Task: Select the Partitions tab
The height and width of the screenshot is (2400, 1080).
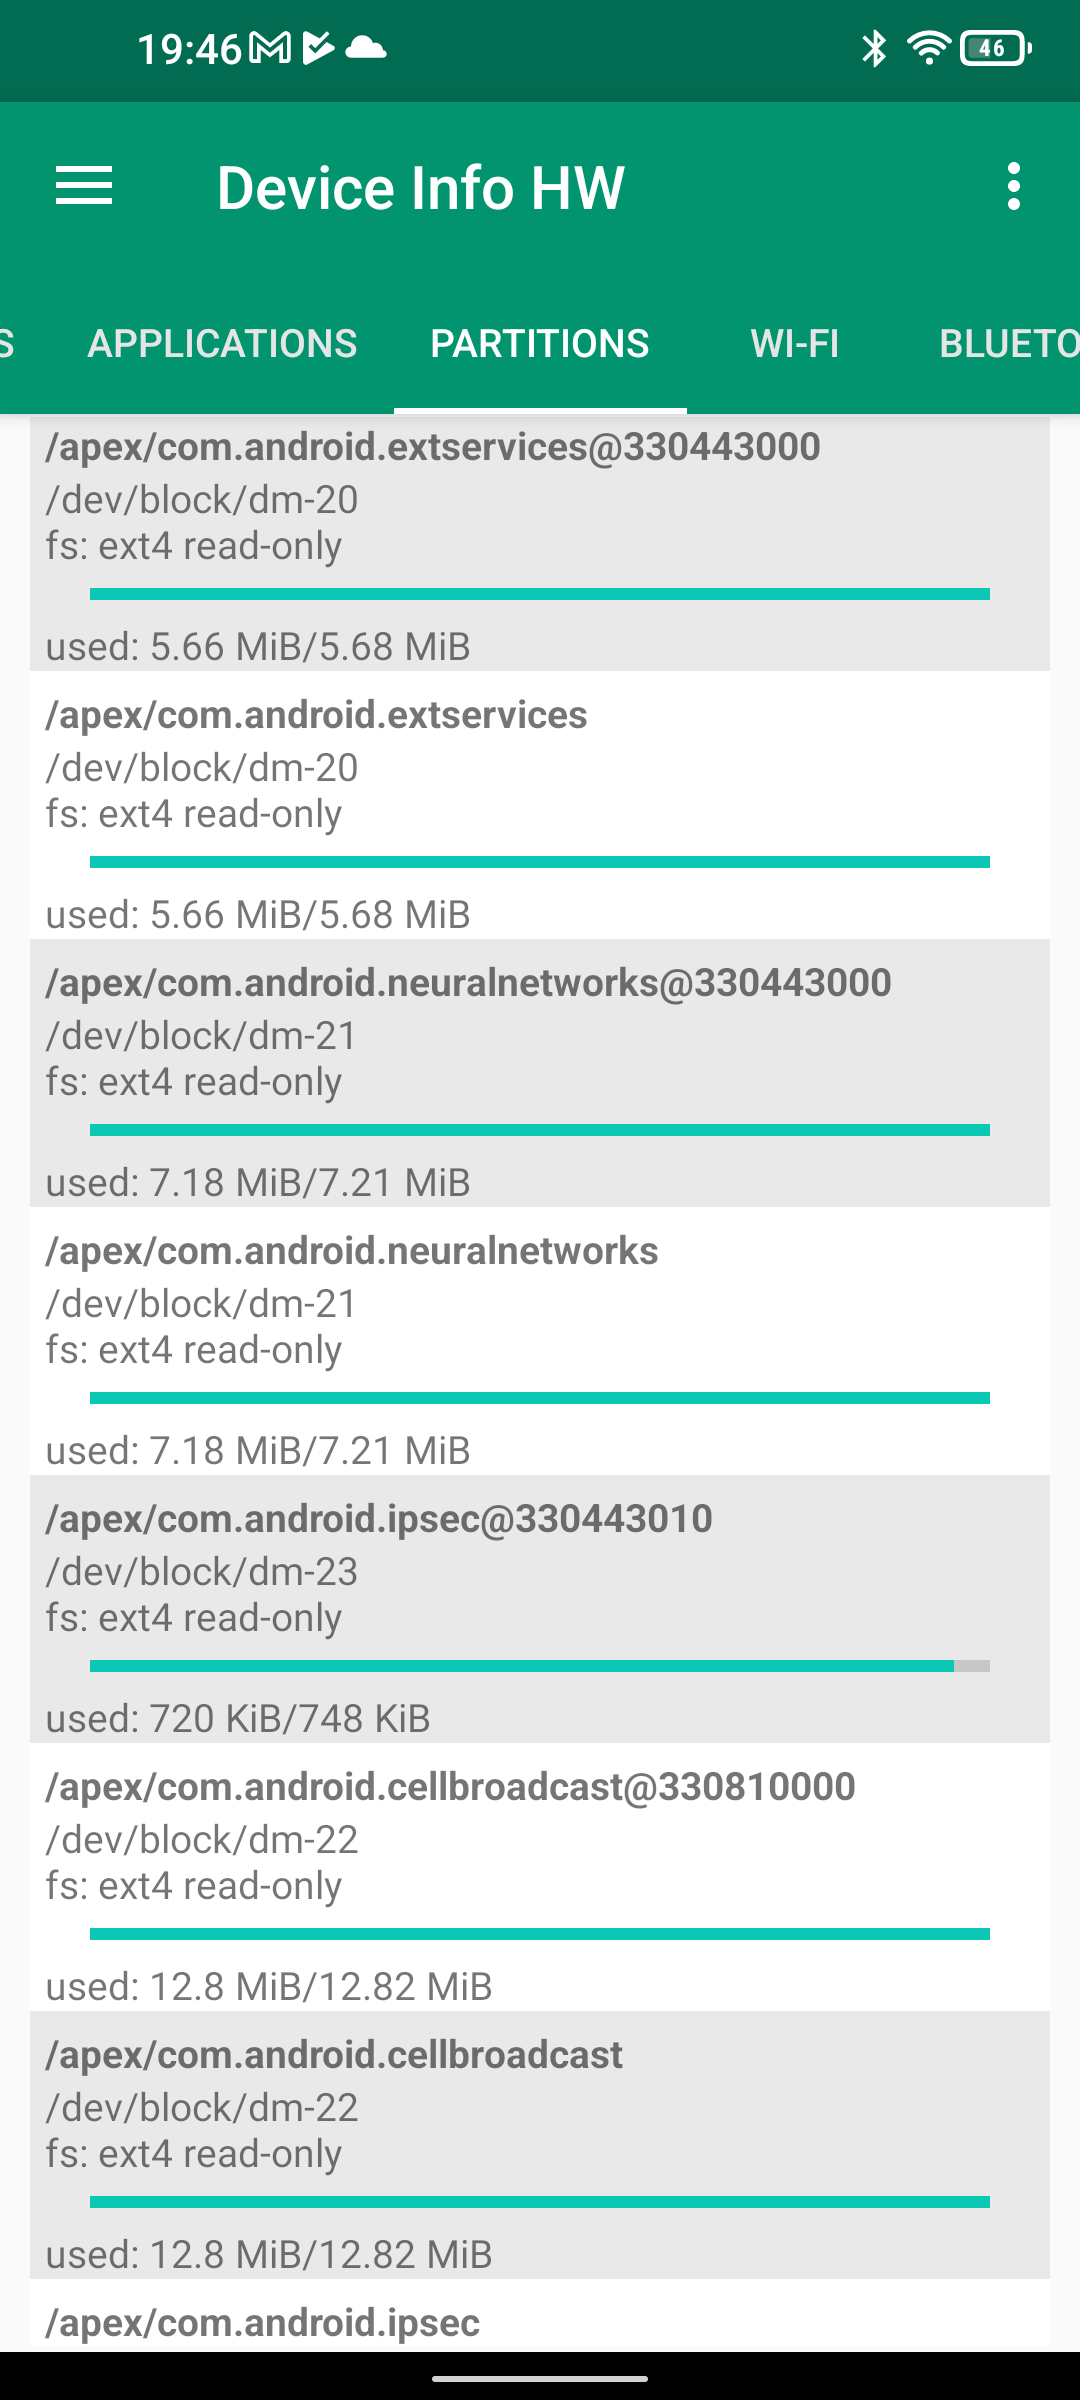Action: [x=540, y=344]
